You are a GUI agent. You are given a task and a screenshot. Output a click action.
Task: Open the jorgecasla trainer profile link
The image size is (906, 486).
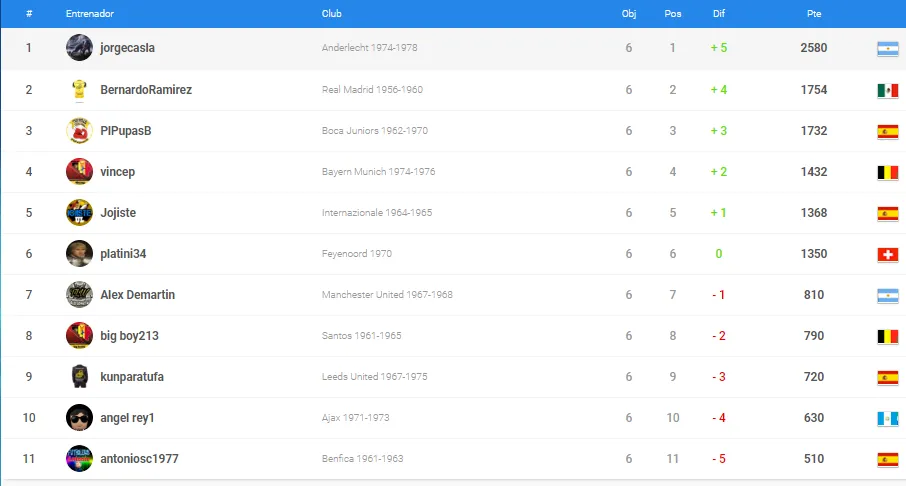127,48
